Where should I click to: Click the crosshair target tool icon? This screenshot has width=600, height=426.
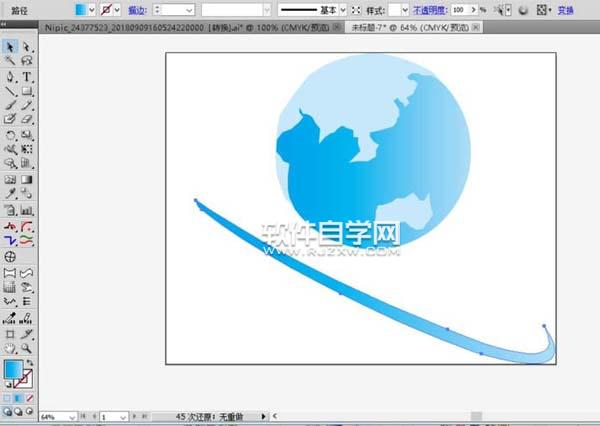point(10,256)
